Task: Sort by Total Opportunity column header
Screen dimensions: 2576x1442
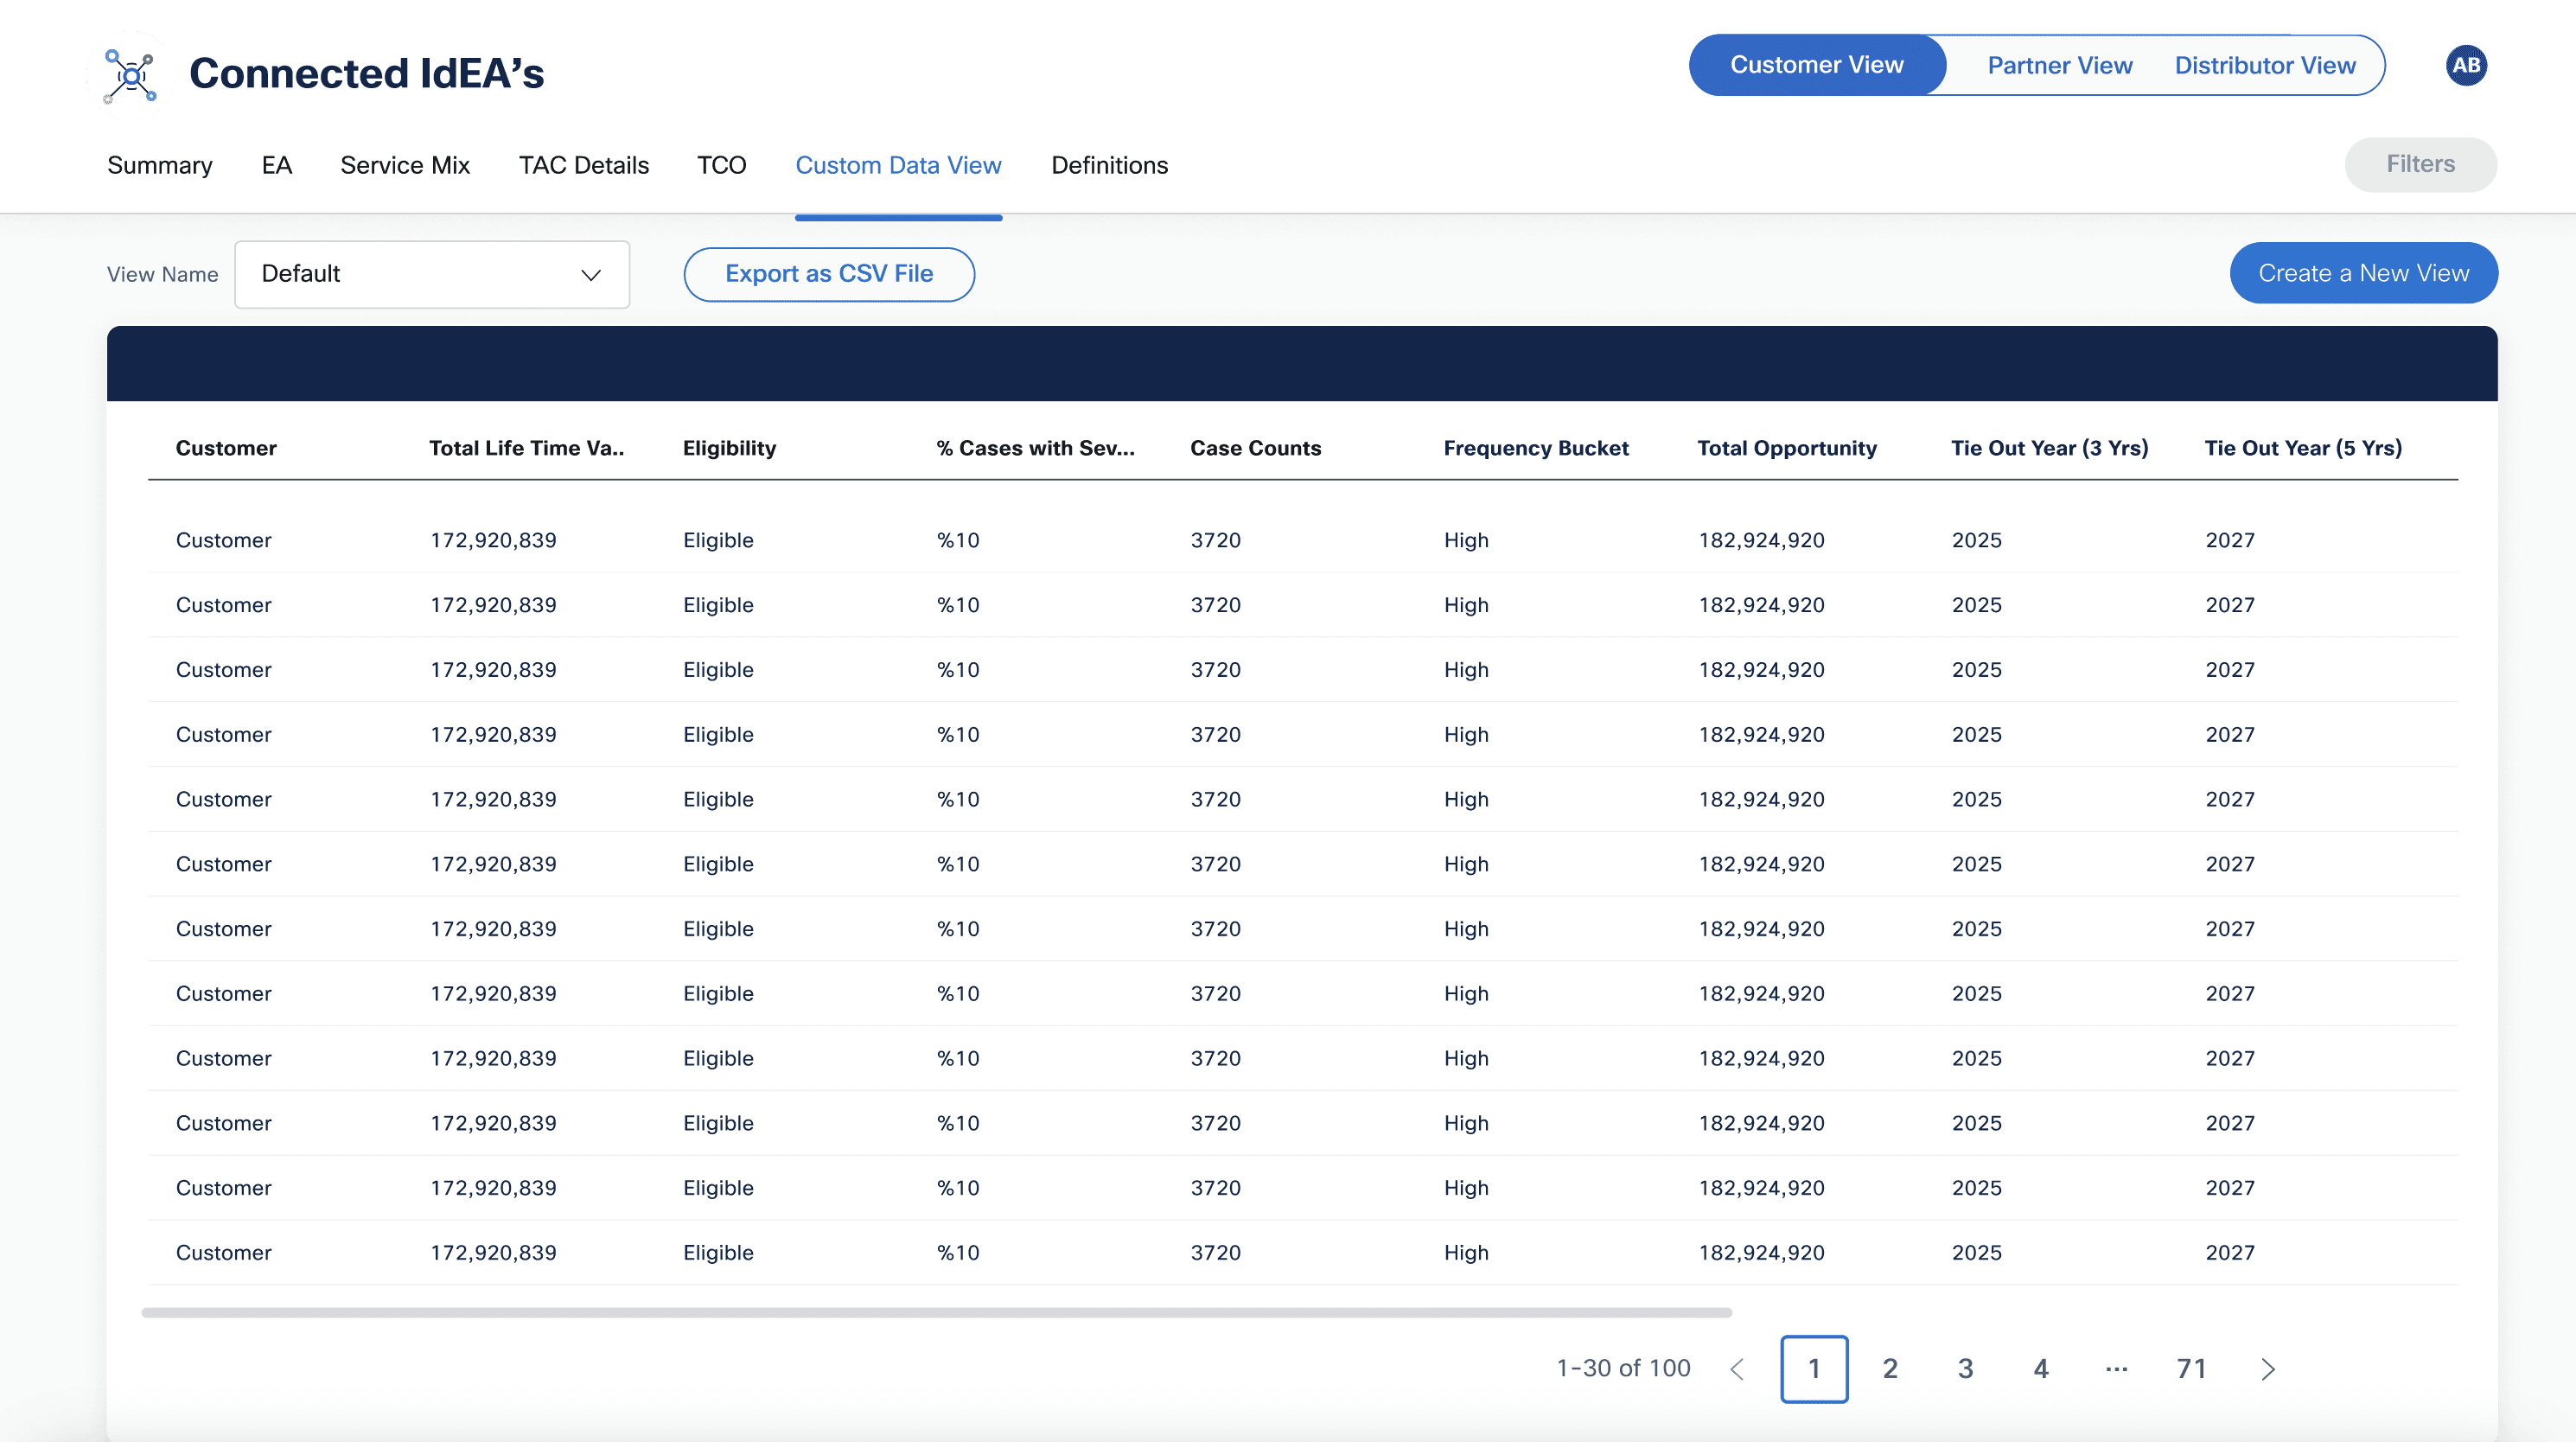Action: (x=1786, y=448)
